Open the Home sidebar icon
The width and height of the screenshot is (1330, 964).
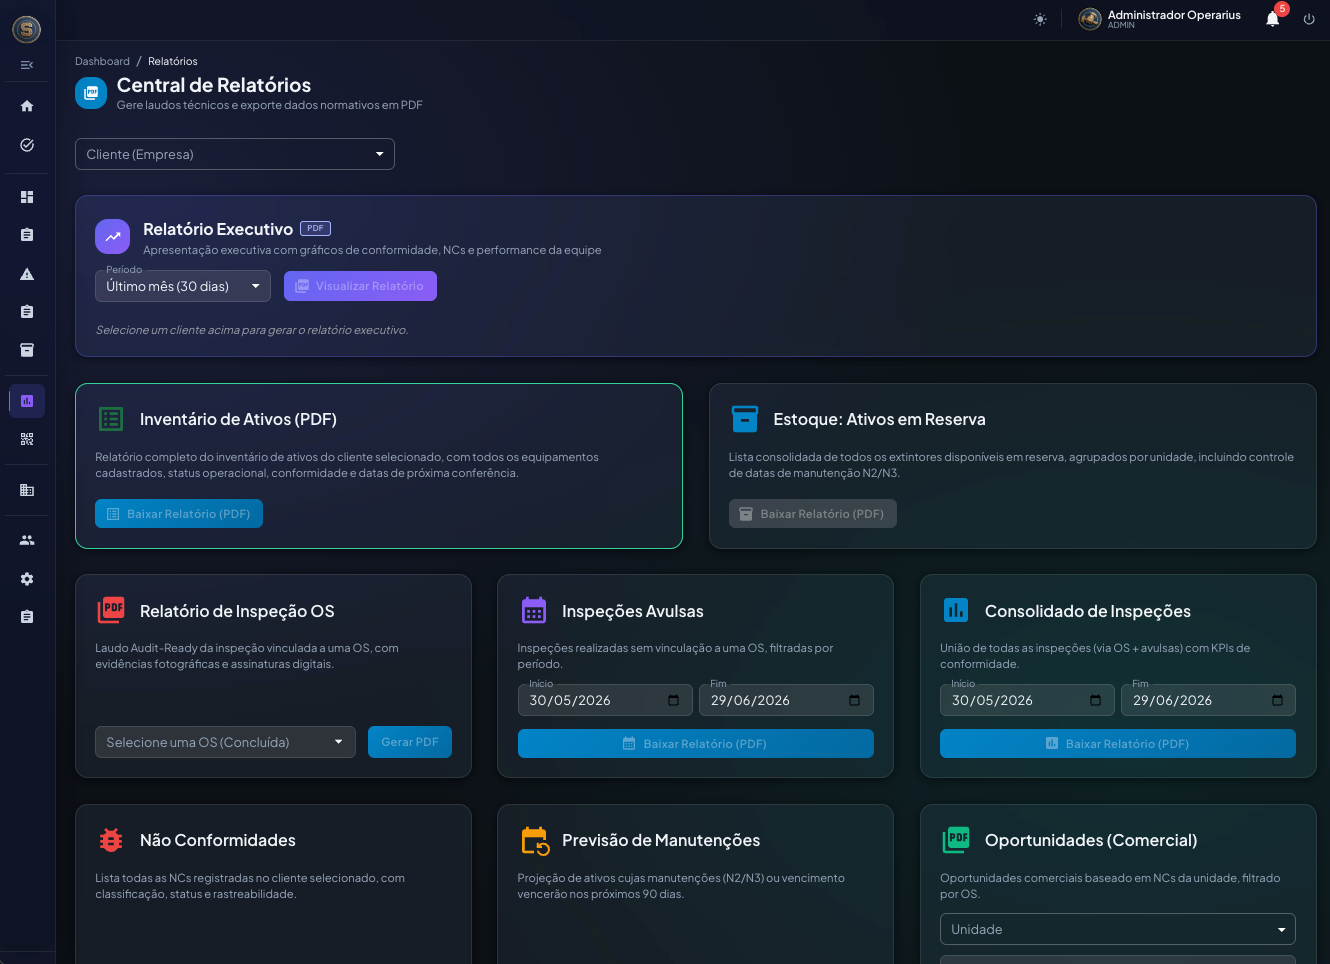pos(27,106)
